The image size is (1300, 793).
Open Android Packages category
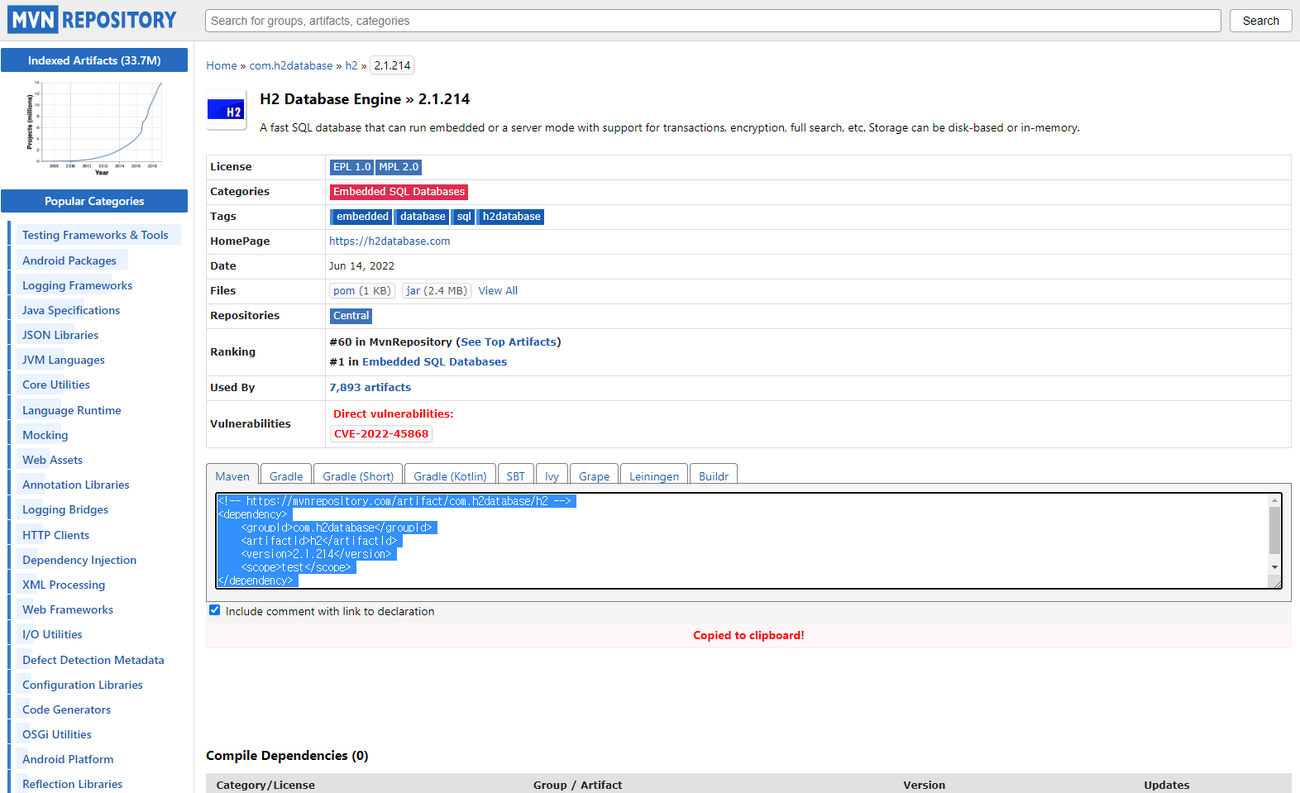pos(69,260)
